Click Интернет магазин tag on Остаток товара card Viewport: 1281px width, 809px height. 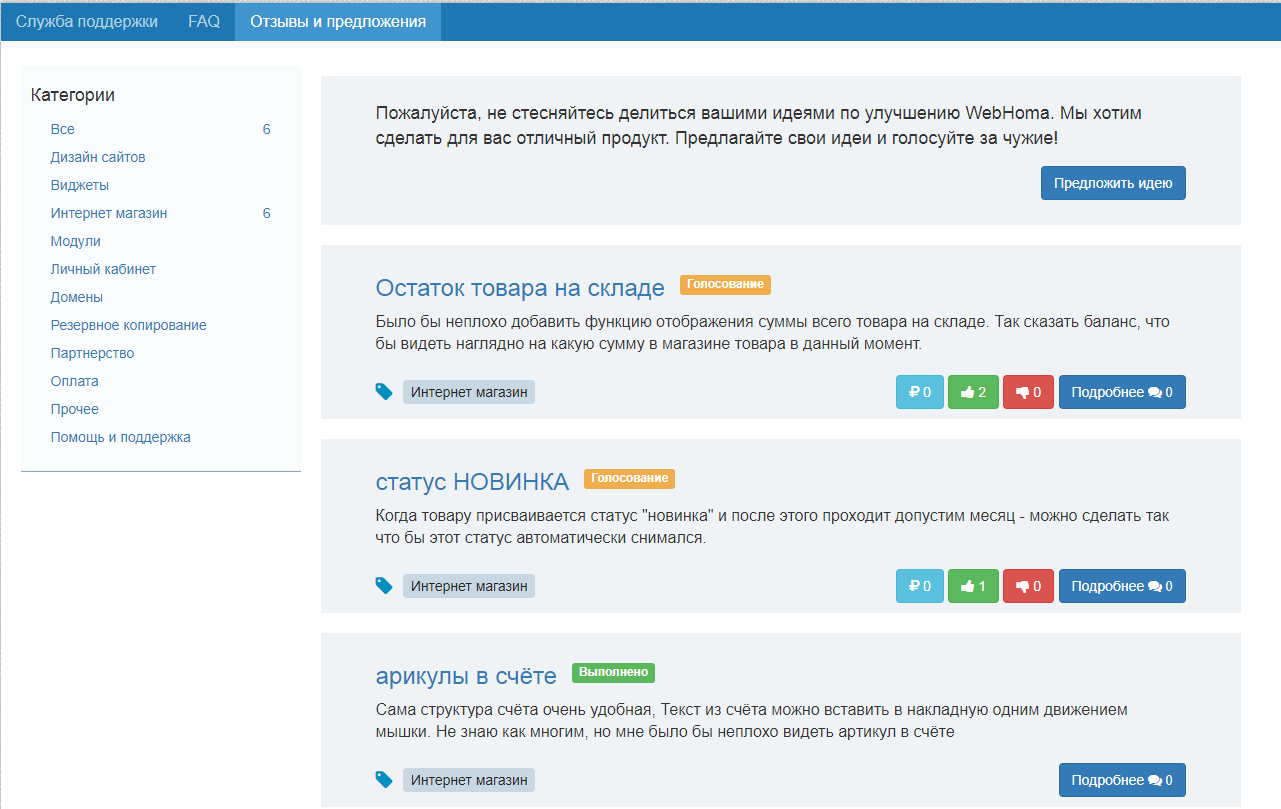click(469, 392)
